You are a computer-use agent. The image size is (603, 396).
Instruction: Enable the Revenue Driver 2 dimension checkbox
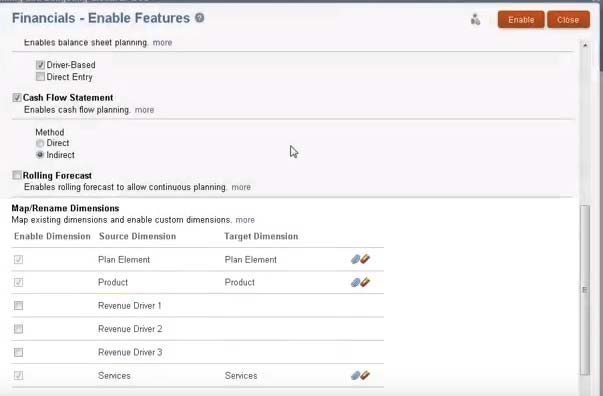point(18,329)
